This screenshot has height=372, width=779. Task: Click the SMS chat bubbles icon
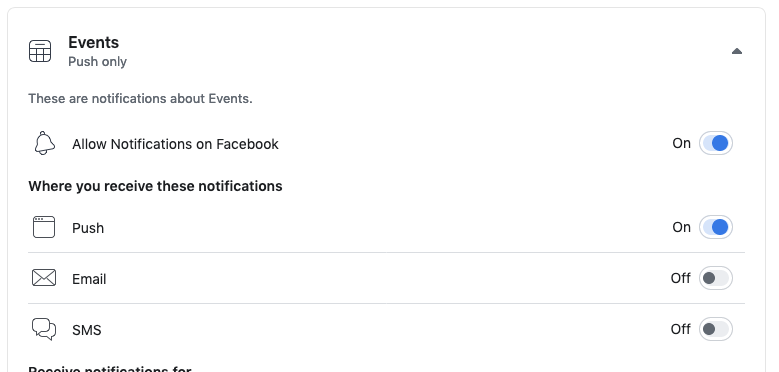click(44, 329)
